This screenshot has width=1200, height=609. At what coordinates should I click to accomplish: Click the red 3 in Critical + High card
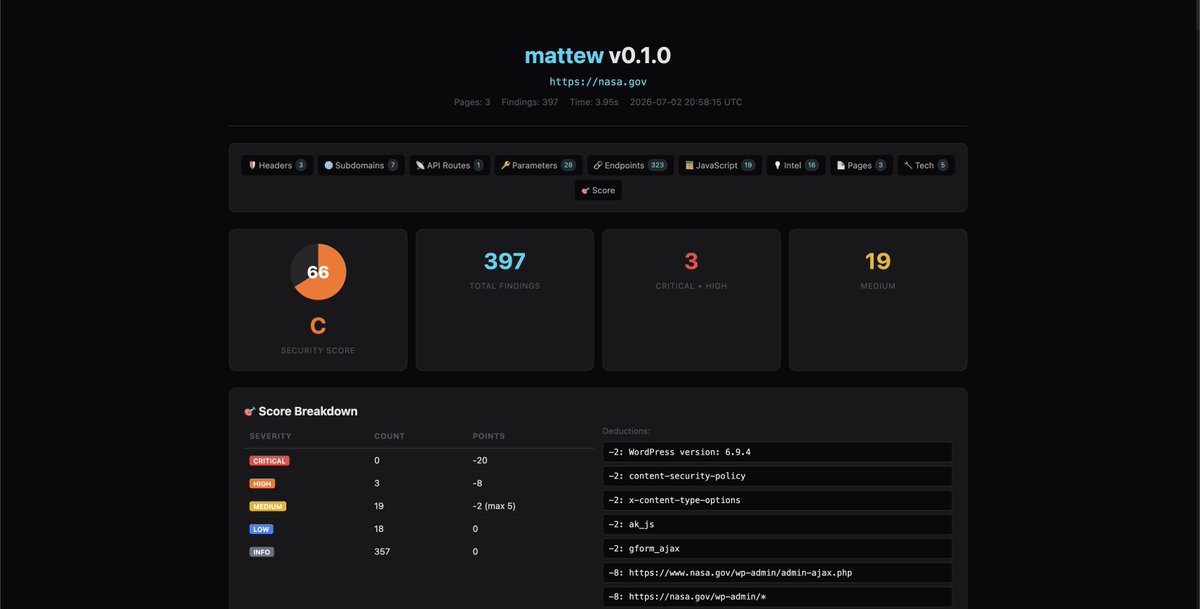click(691, 262)
